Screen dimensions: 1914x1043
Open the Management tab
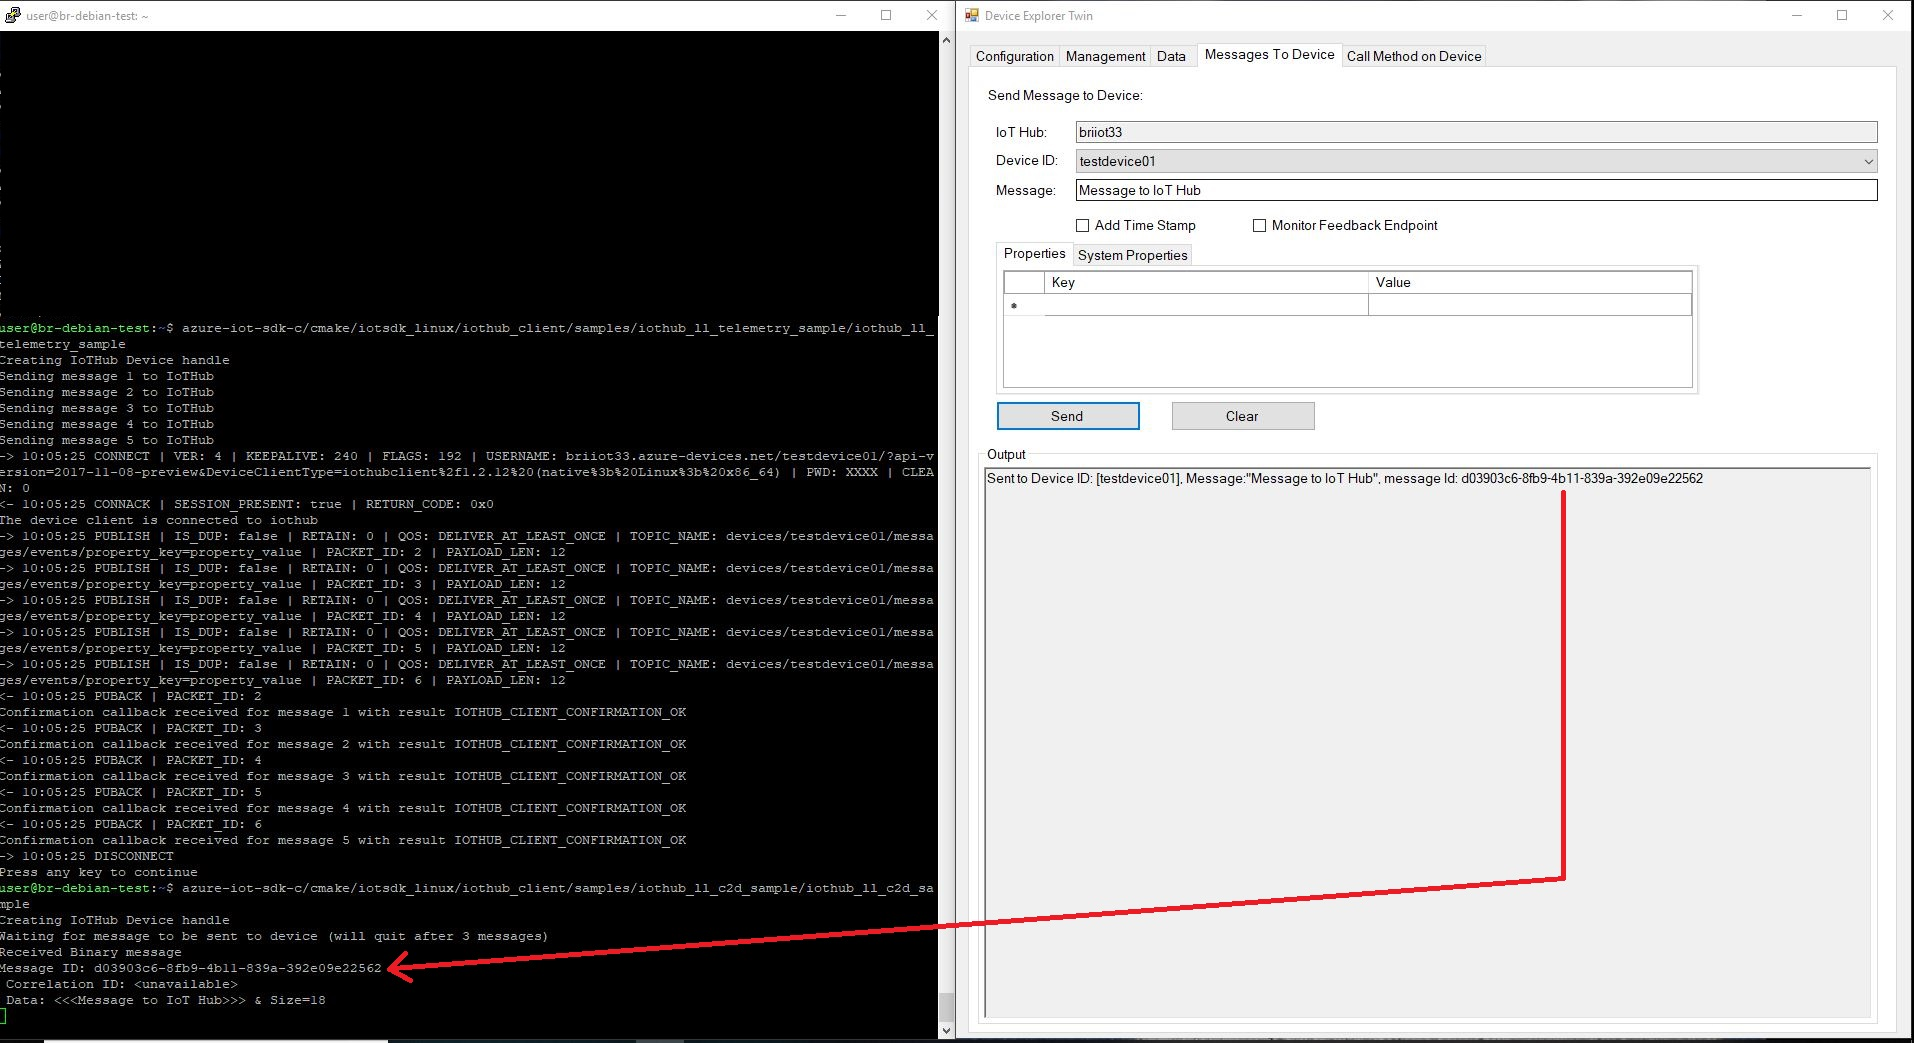[x=1105, y=56]
